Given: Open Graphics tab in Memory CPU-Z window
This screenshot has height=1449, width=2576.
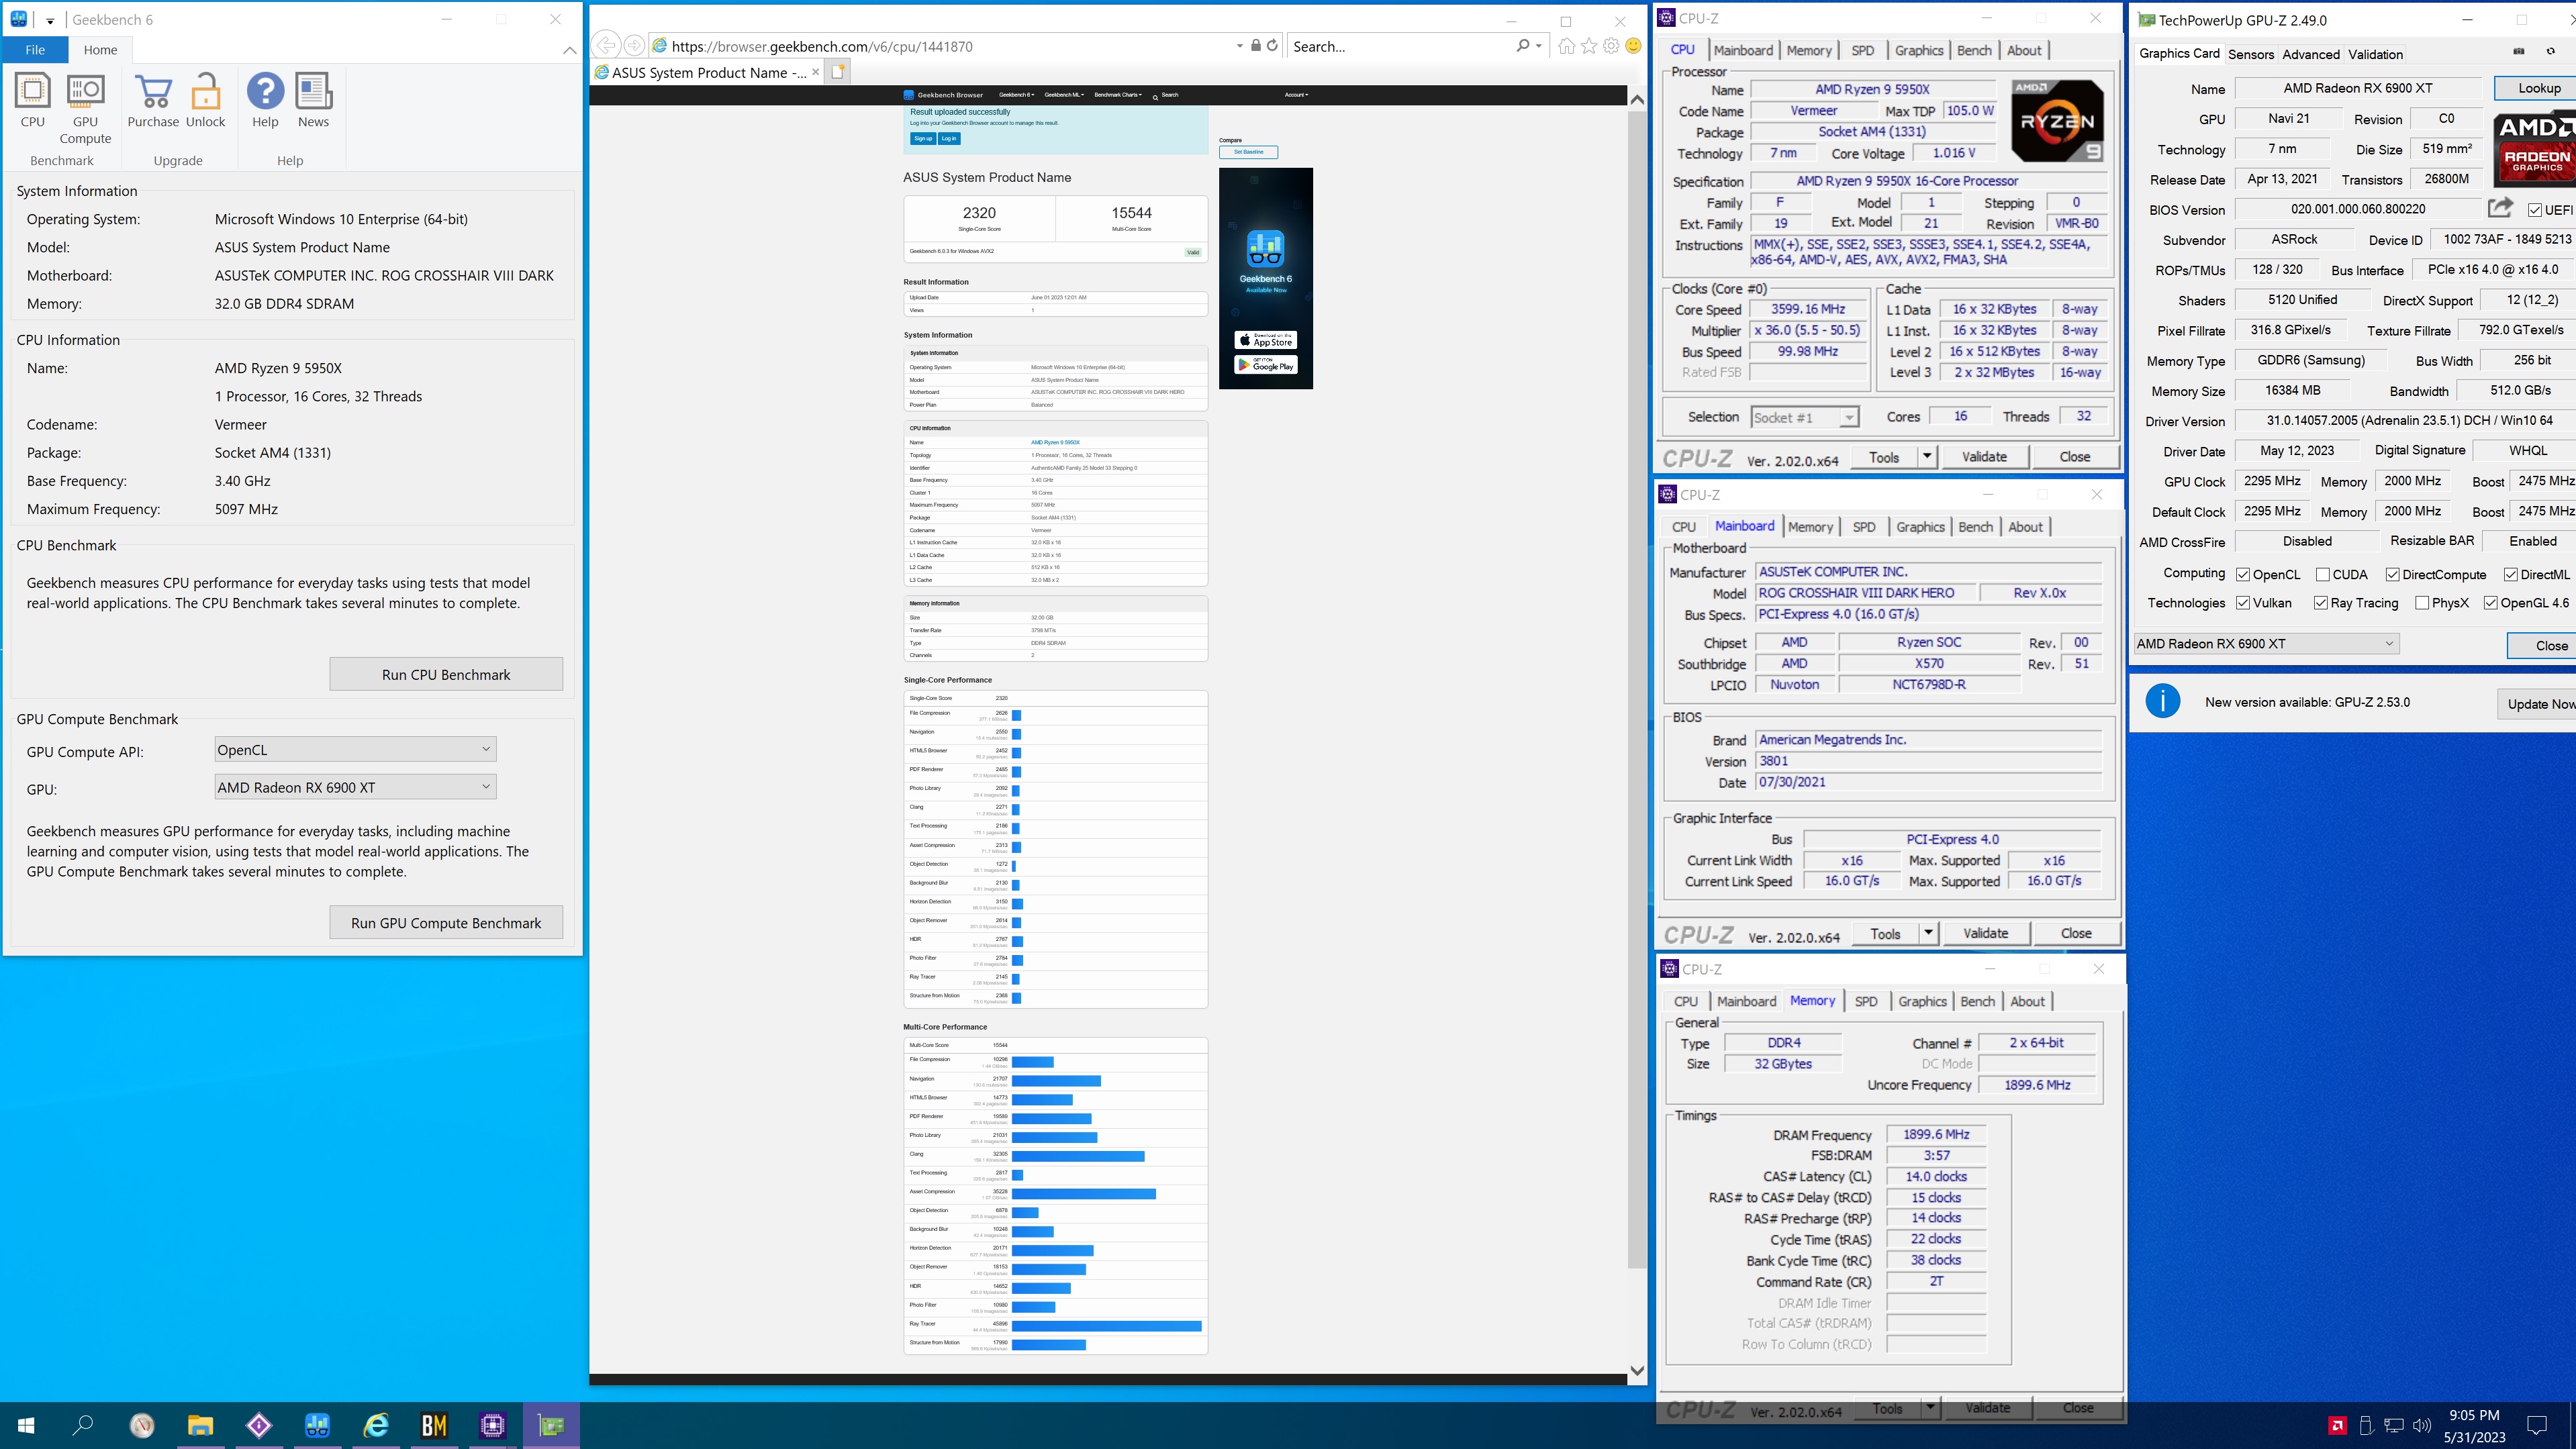Looking at the screenshot, I should pyautogui.click(x=1922, y=1001).
